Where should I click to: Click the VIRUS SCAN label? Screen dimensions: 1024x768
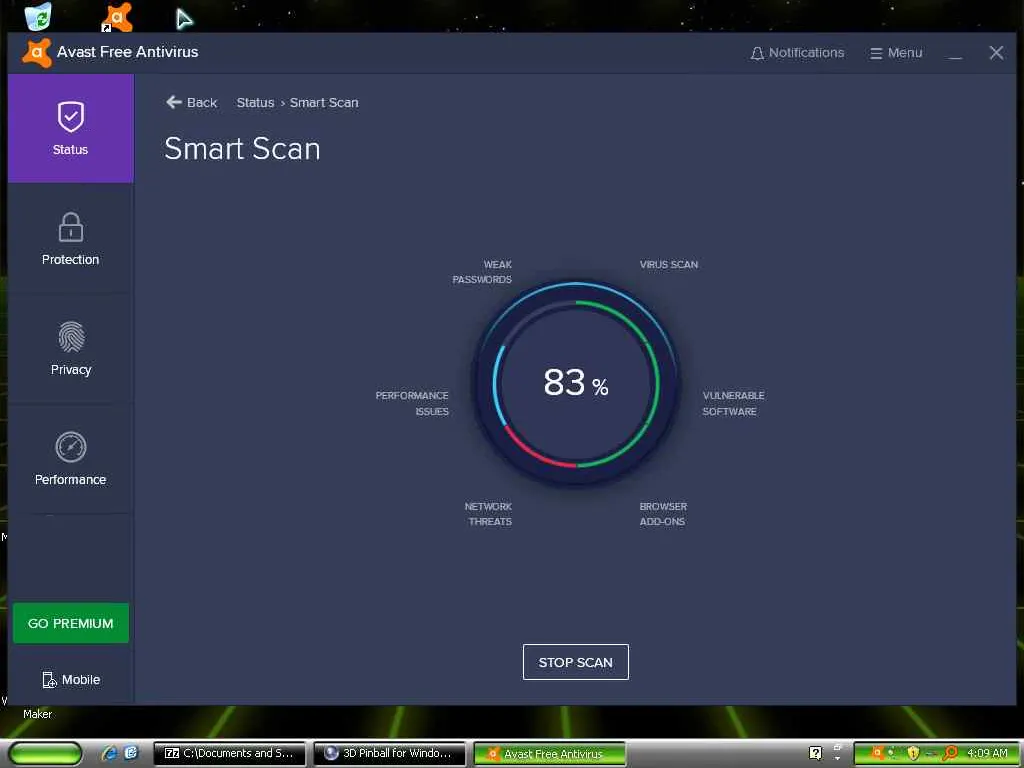coord(669,264)
